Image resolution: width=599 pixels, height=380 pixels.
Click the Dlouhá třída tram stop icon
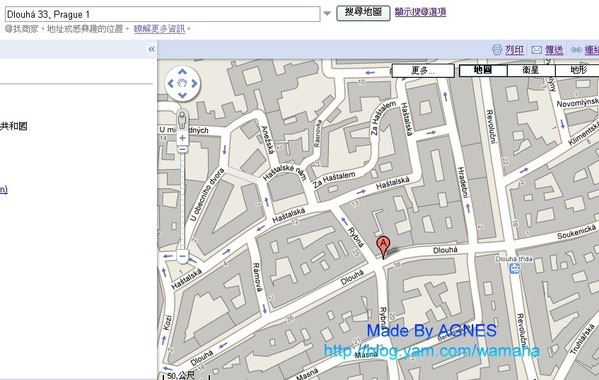515,269
